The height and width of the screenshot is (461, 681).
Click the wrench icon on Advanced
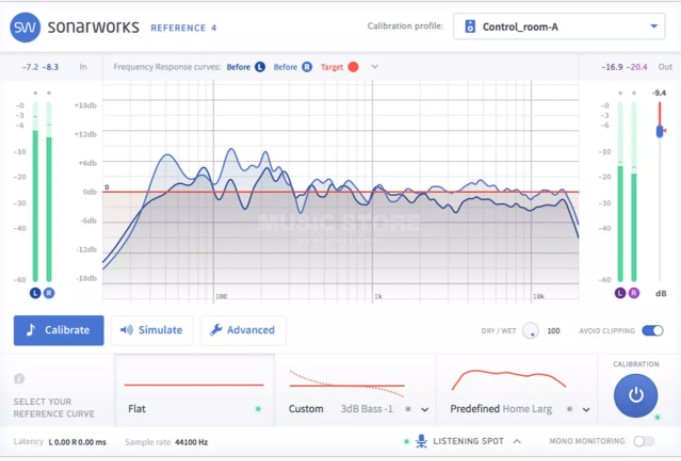216,330
